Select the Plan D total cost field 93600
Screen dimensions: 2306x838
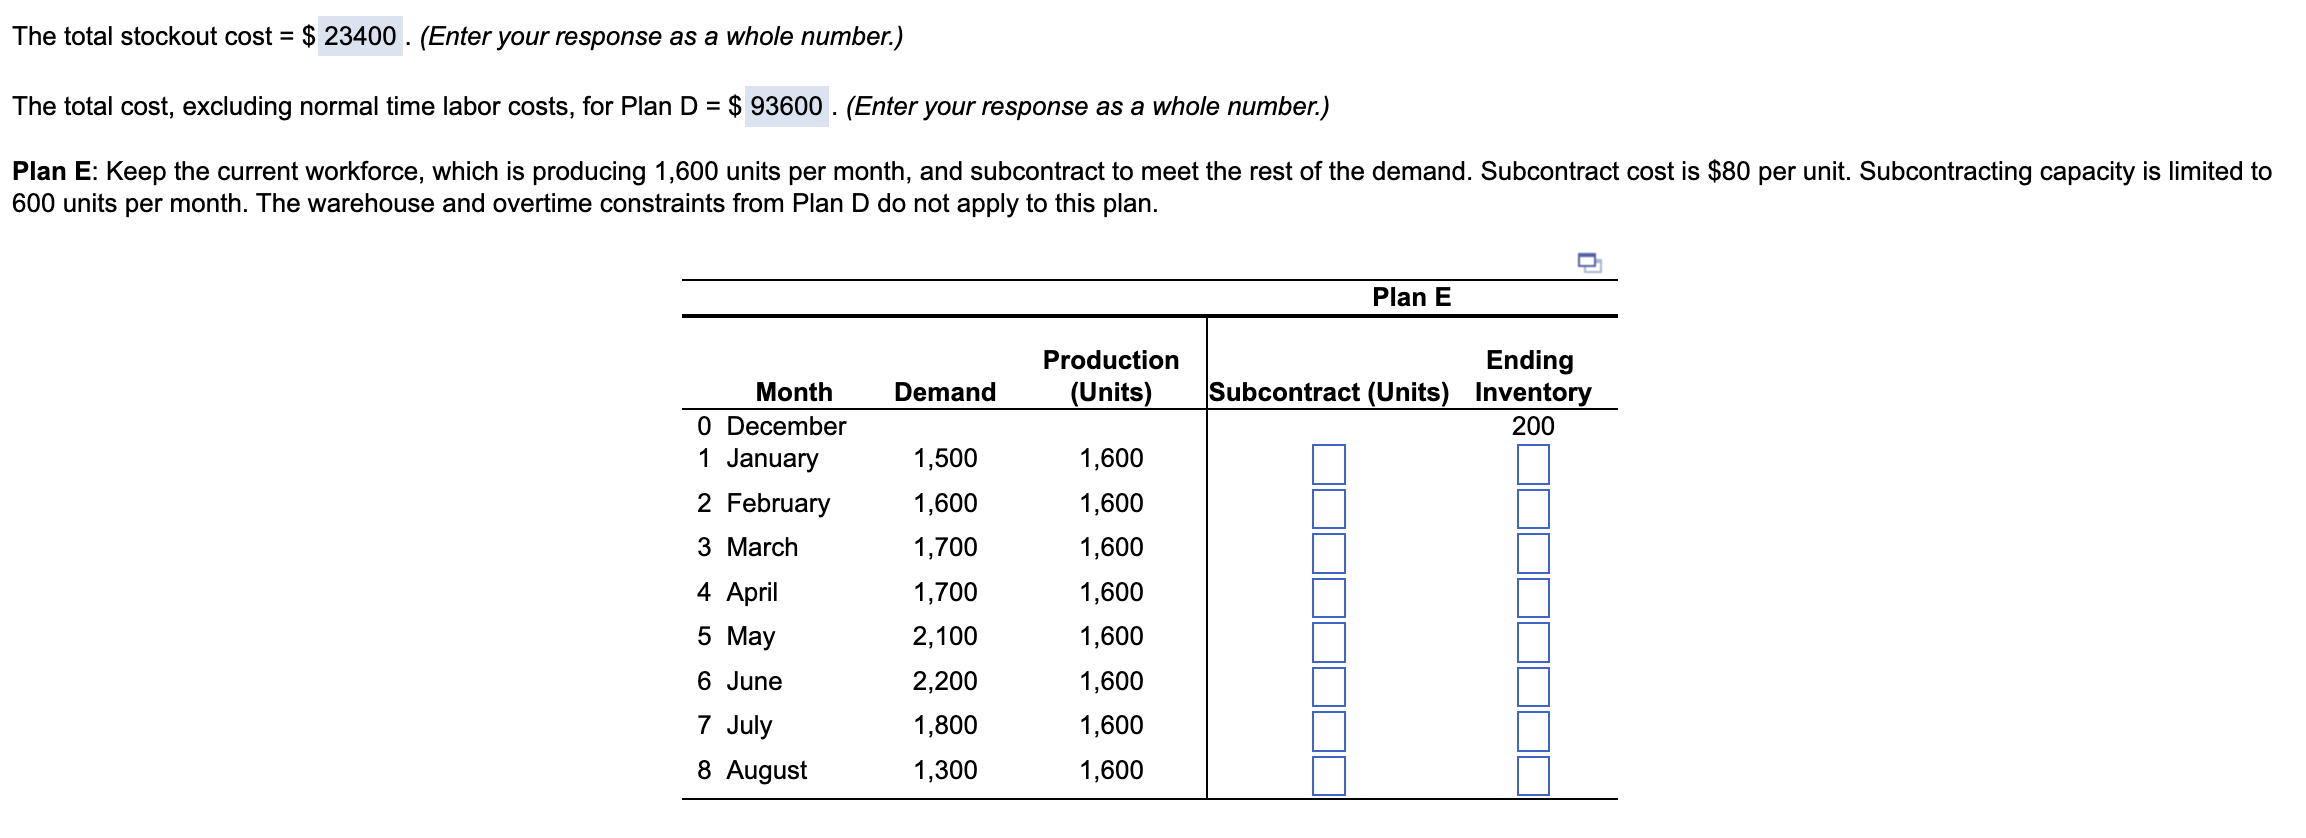[786, 106]
